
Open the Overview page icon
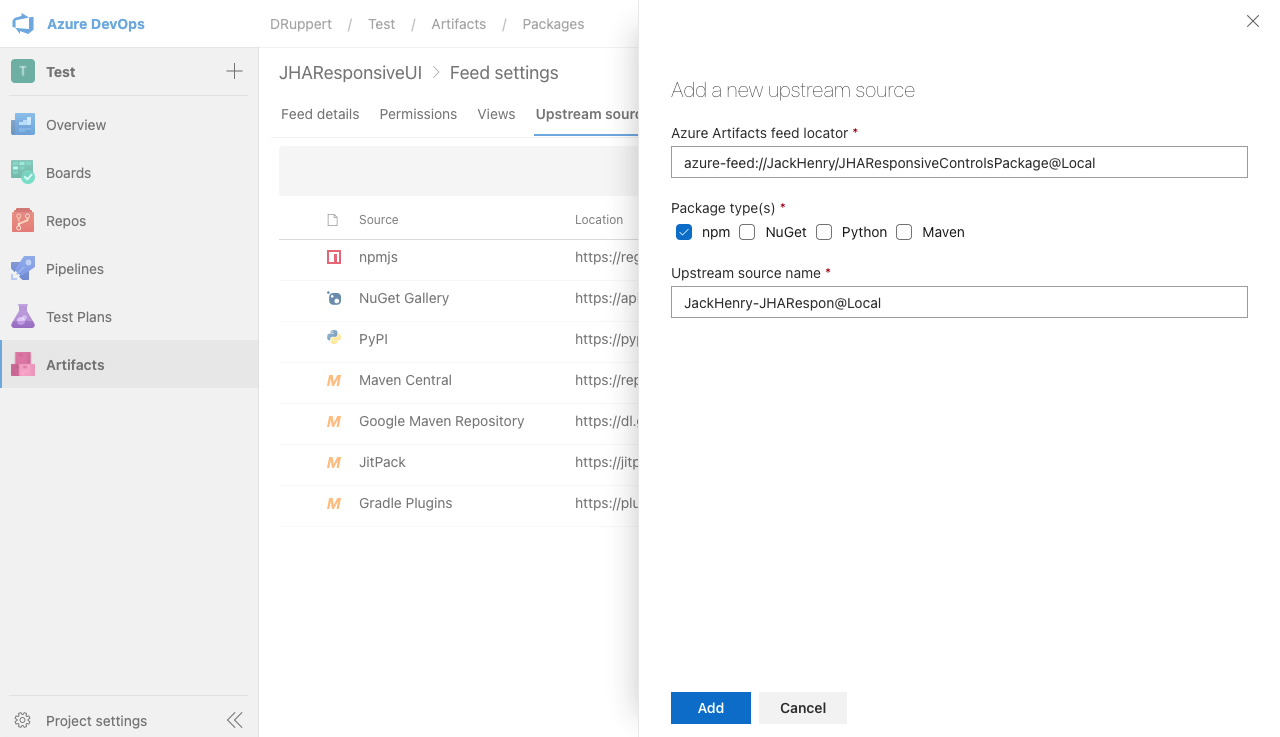click(23, 125)
